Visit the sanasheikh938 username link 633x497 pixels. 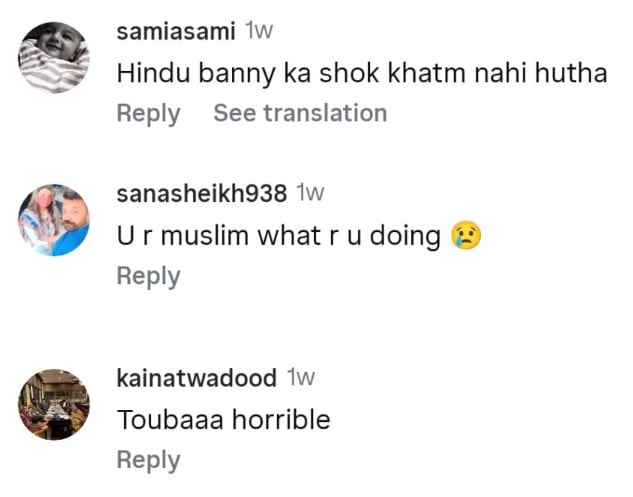202,193
